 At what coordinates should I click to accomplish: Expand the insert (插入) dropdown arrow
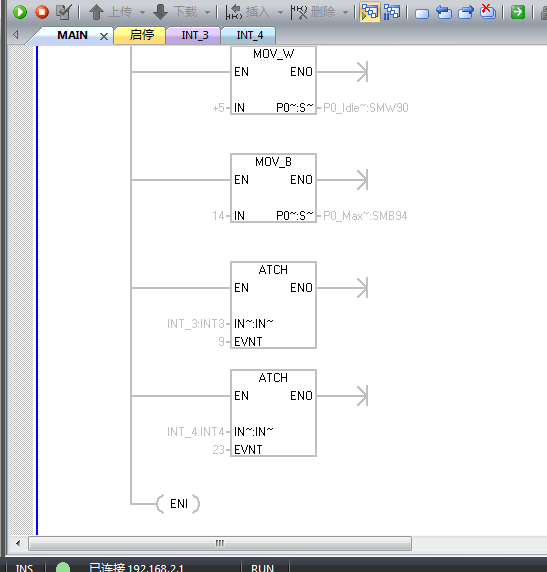(x=280, y=12)
